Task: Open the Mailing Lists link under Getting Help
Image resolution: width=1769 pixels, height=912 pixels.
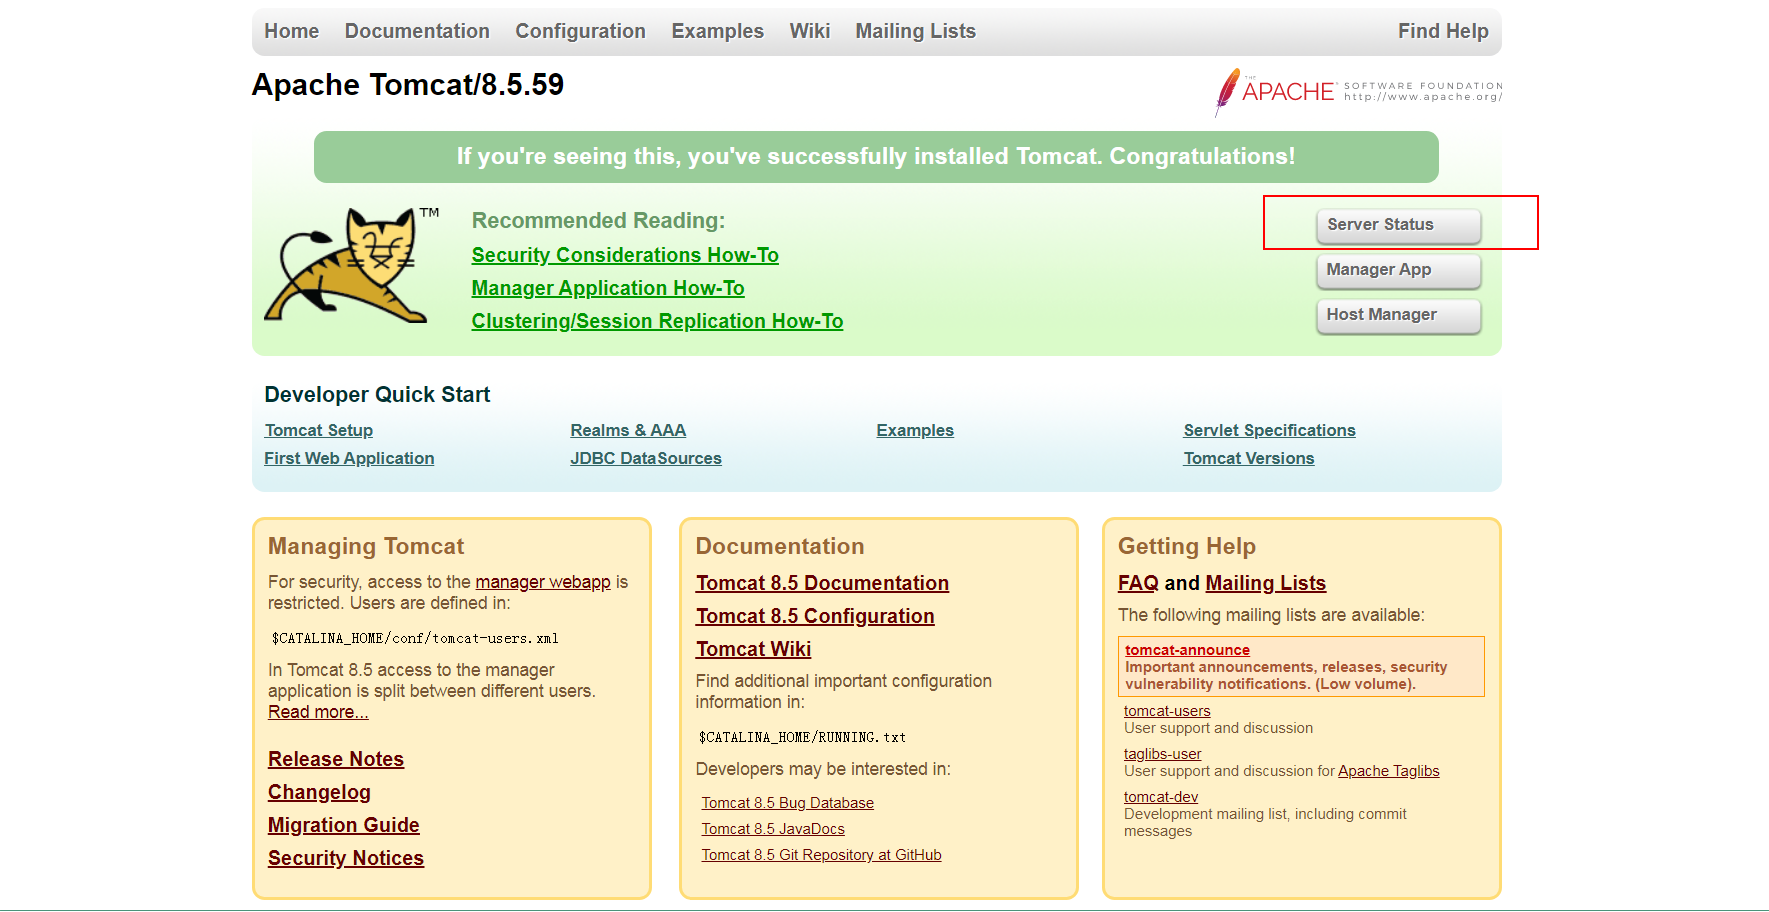Action: click(1266, 583)
